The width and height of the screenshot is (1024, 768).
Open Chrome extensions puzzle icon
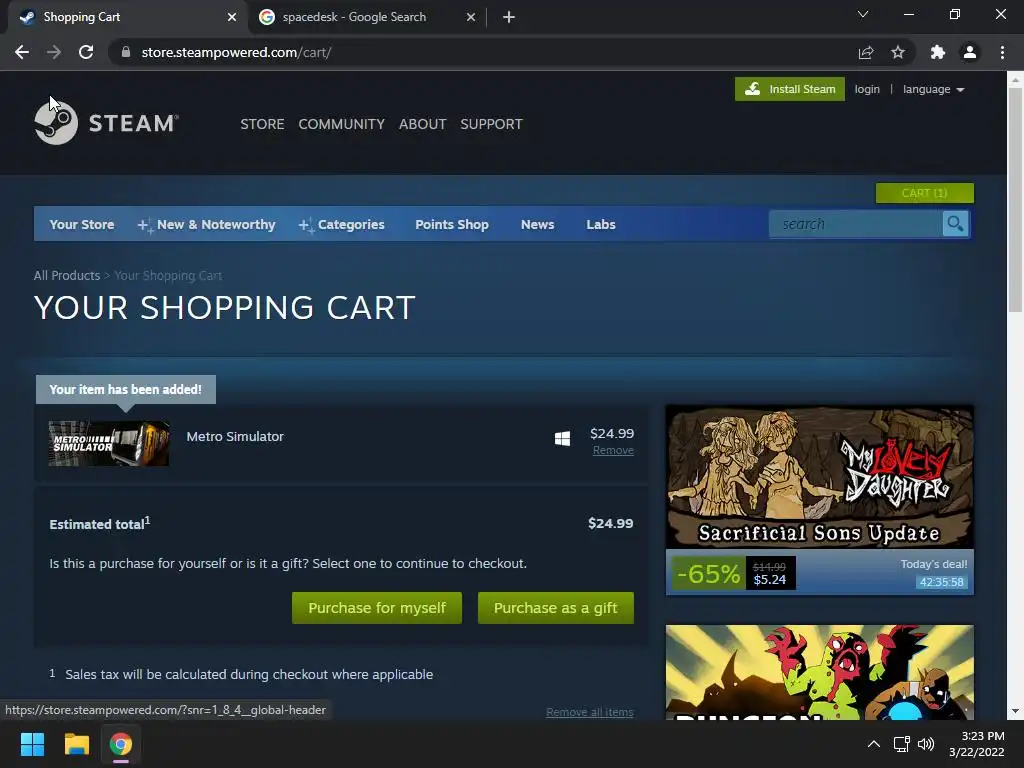(x=938, y=52)
